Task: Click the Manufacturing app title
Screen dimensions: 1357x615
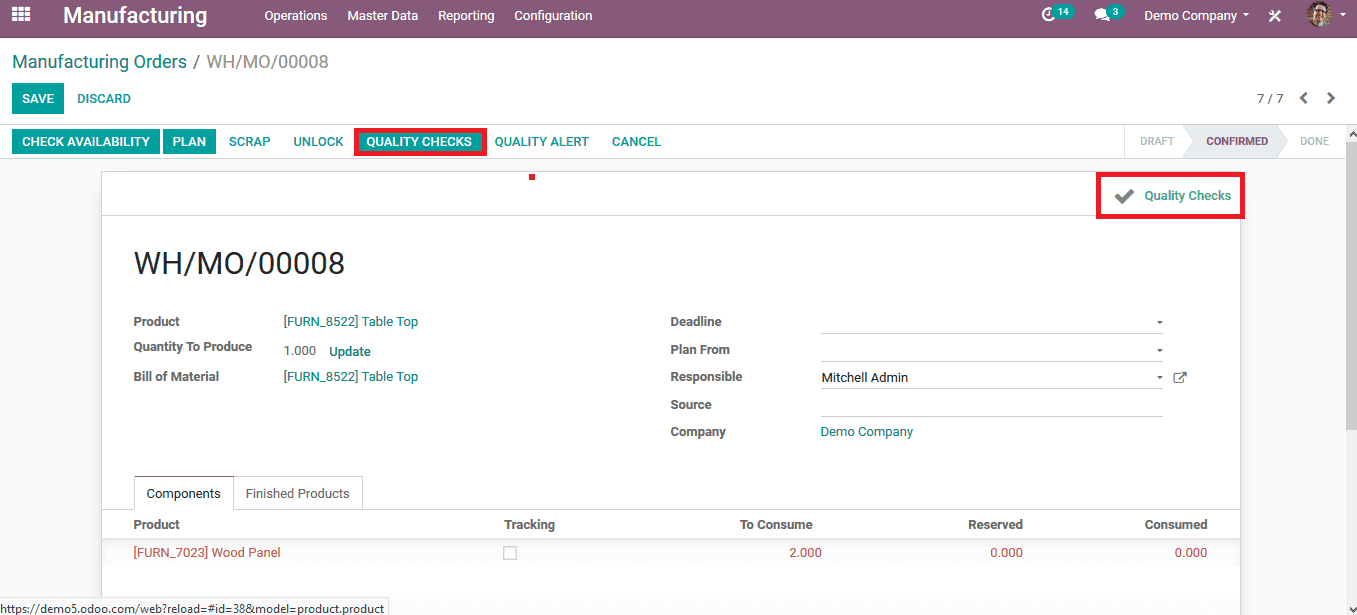Action: [135, 16]
